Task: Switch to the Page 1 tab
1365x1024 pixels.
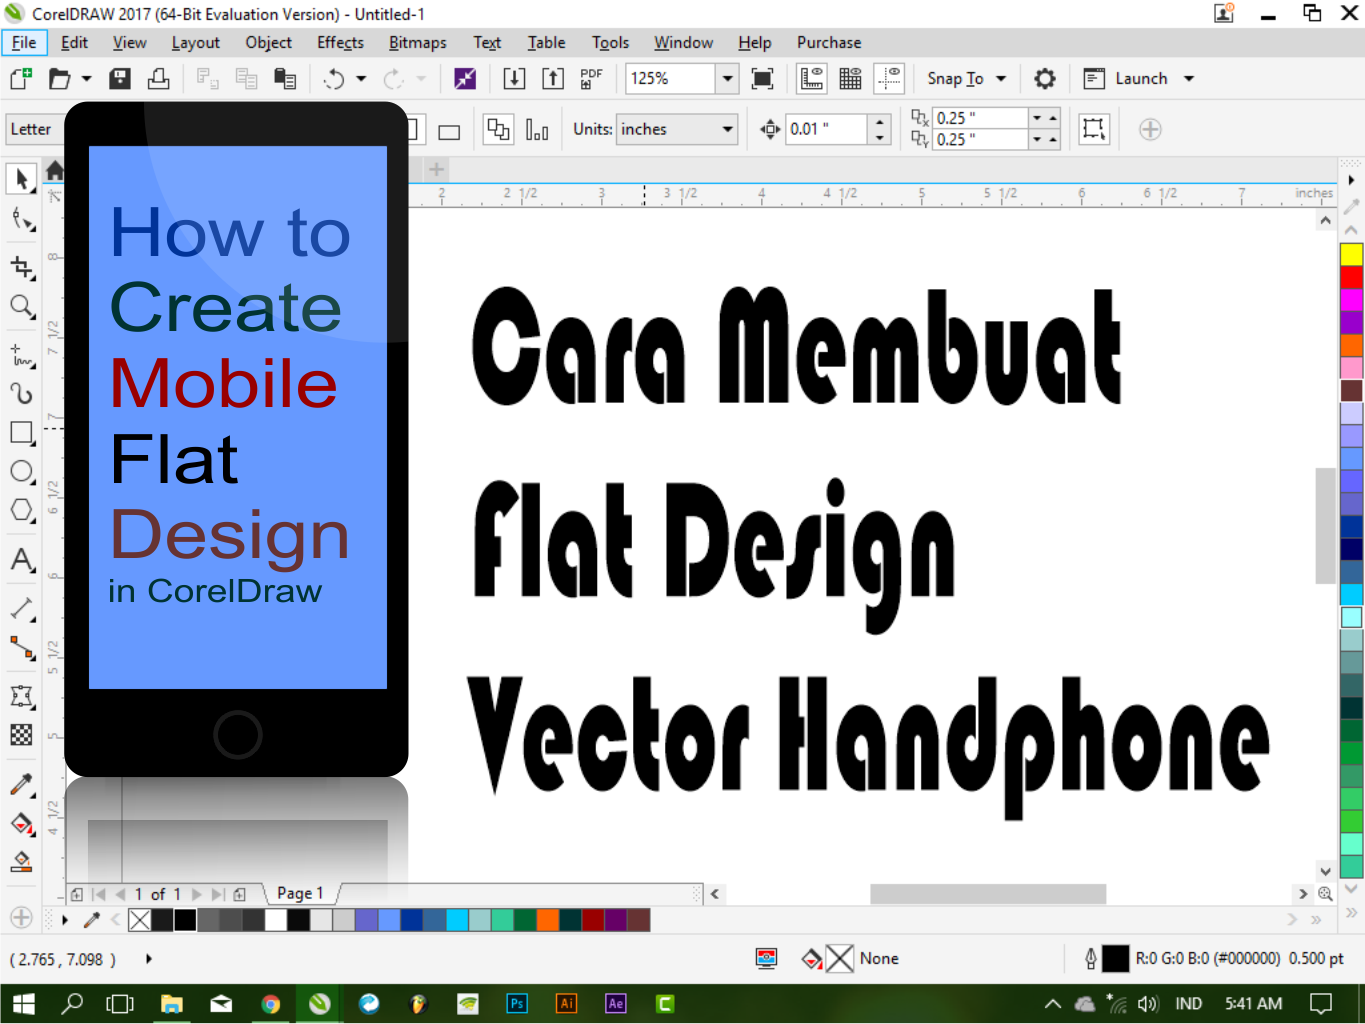Action: [x=299, y=893]
